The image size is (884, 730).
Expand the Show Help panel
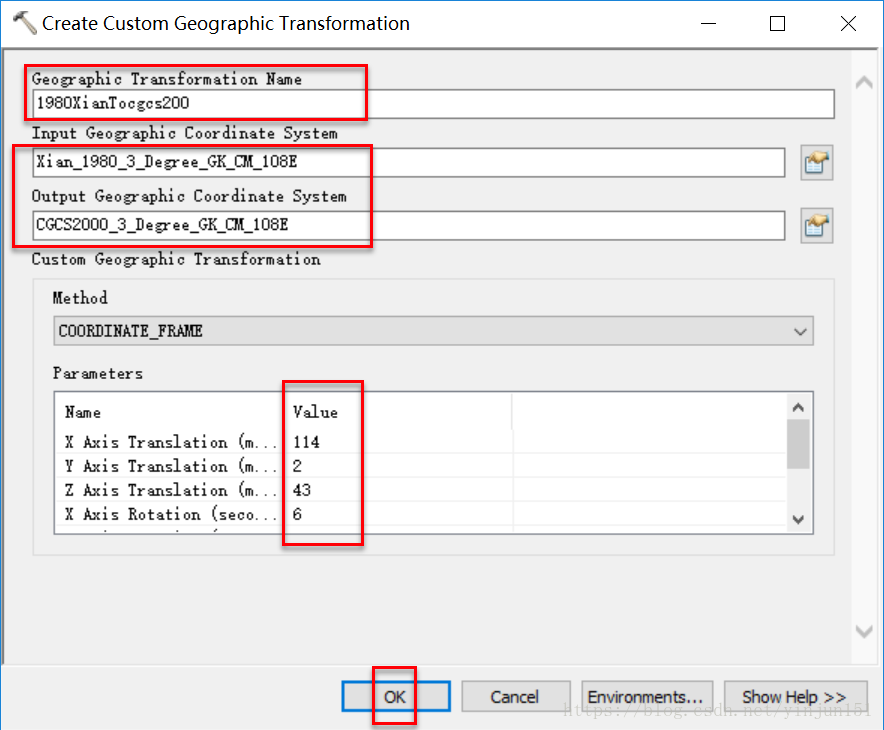pos(795,697)
